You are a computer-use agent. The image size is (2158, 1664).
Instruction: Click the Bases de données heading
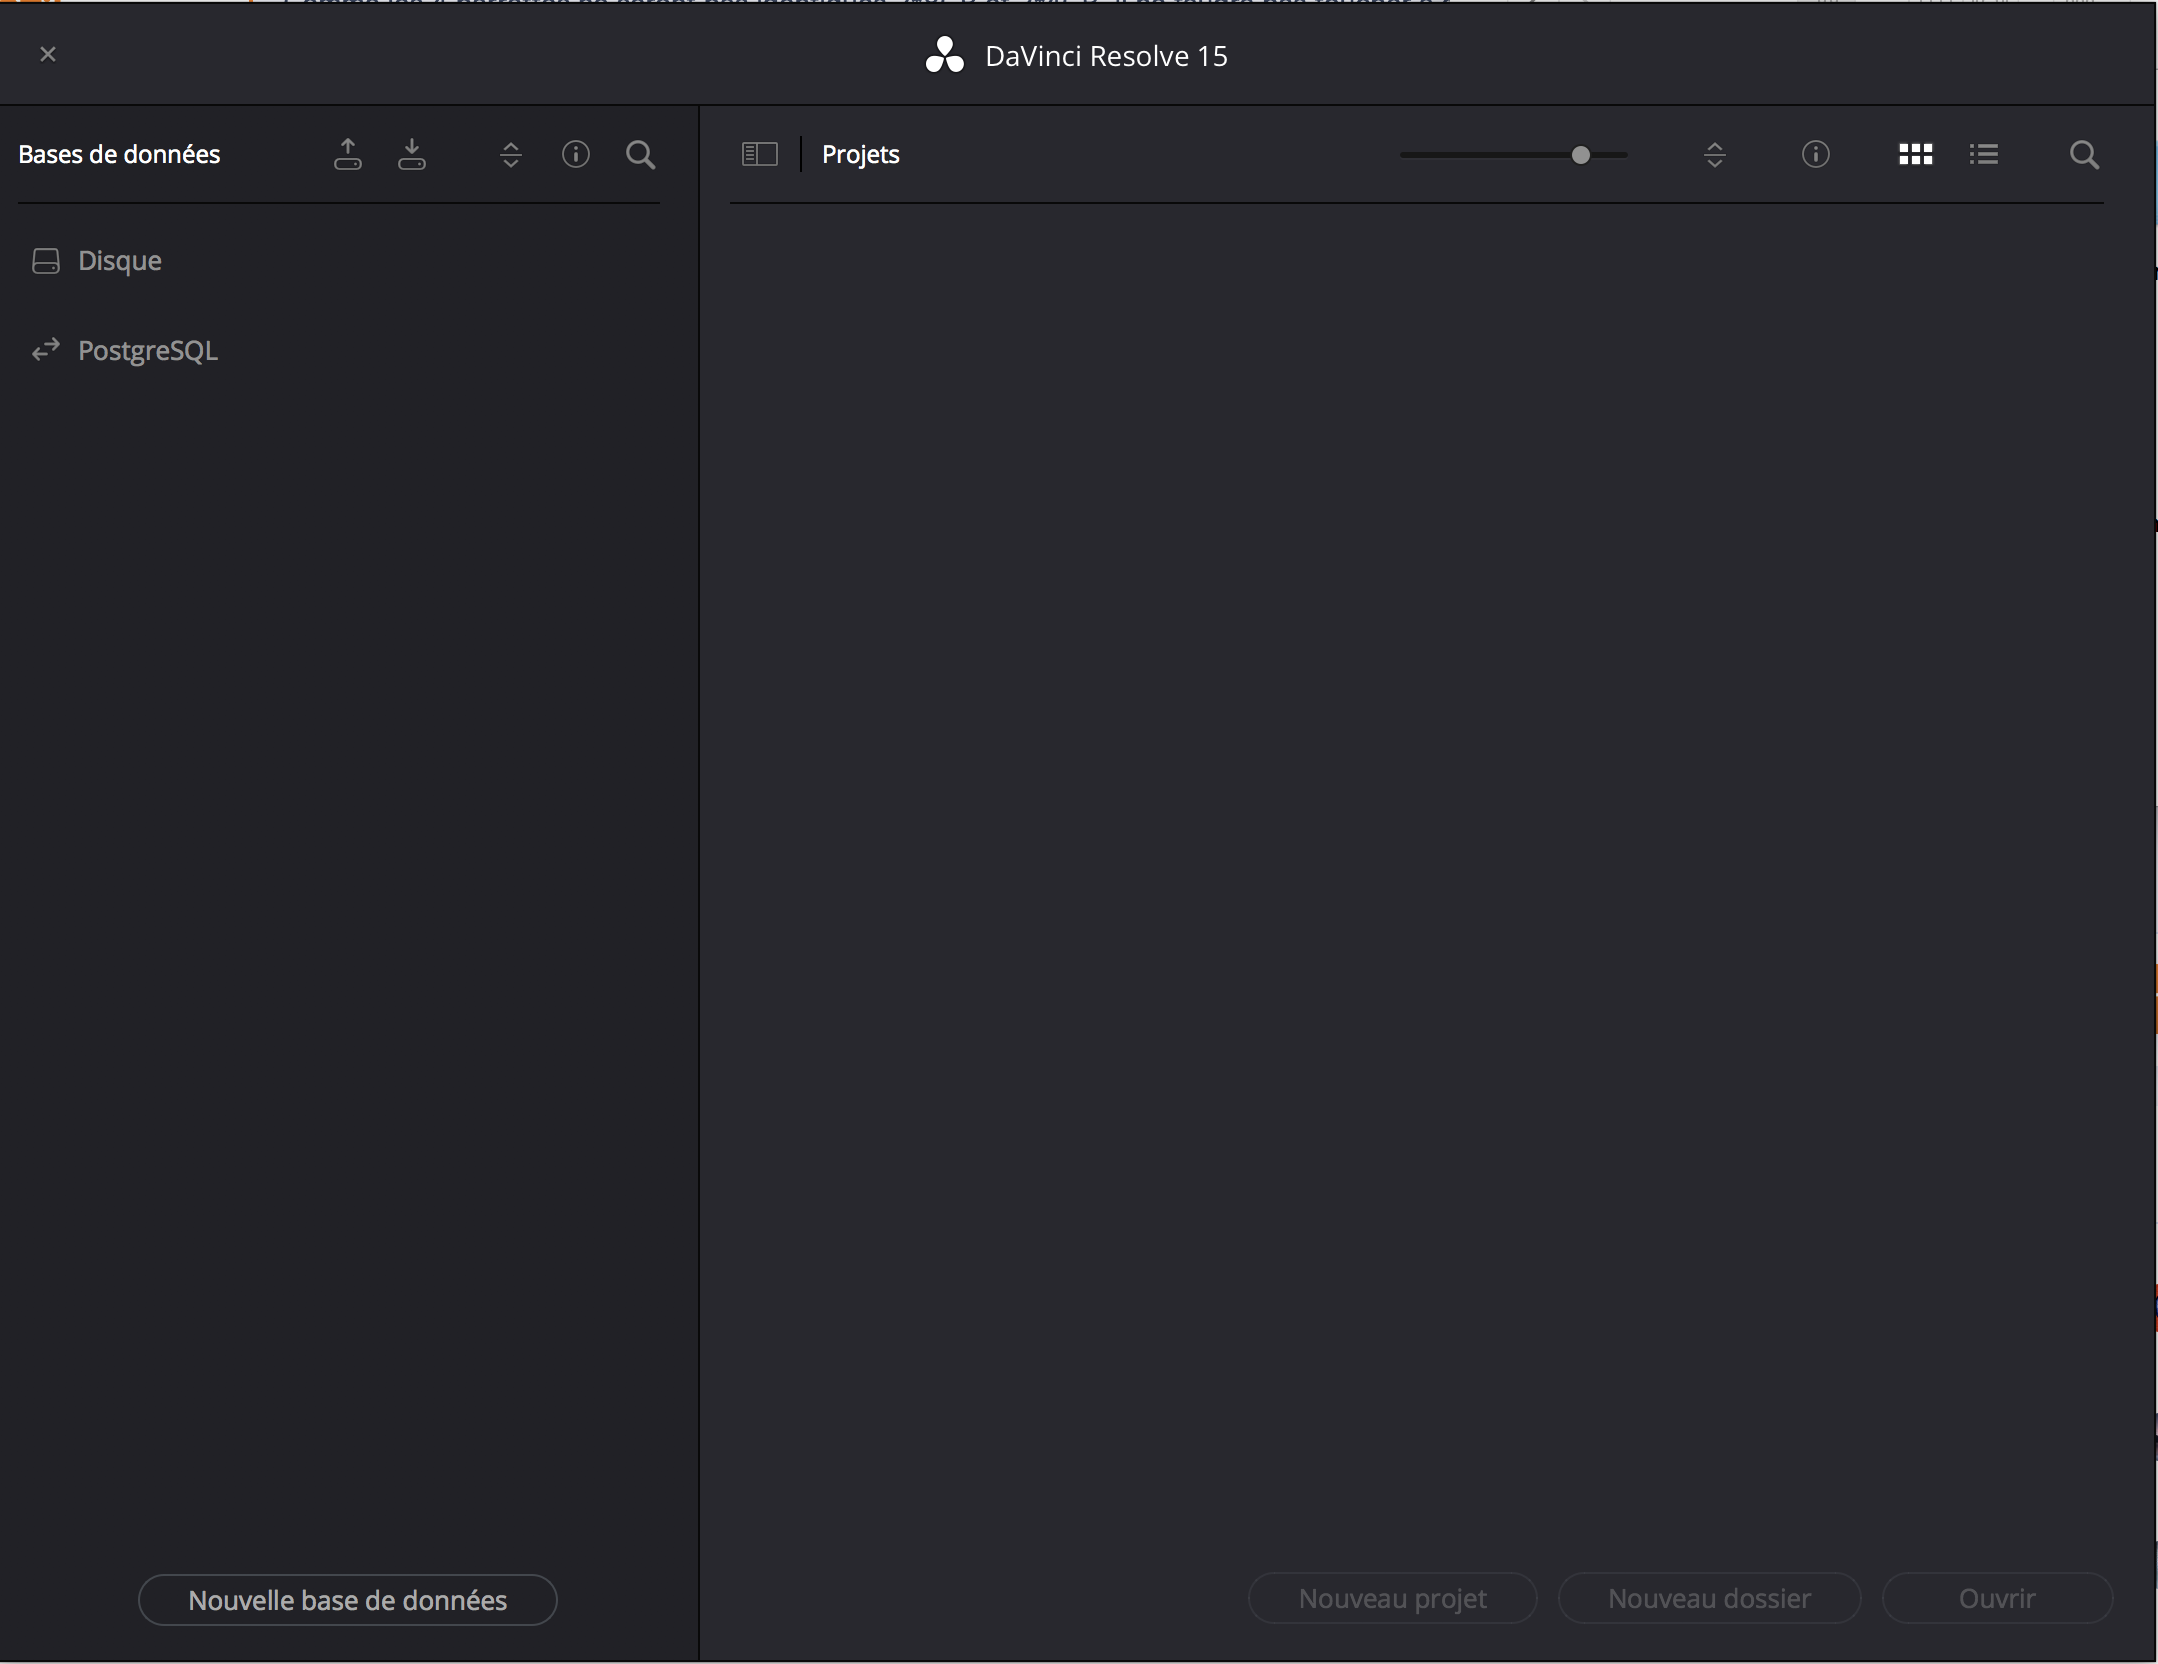point(119,154)
